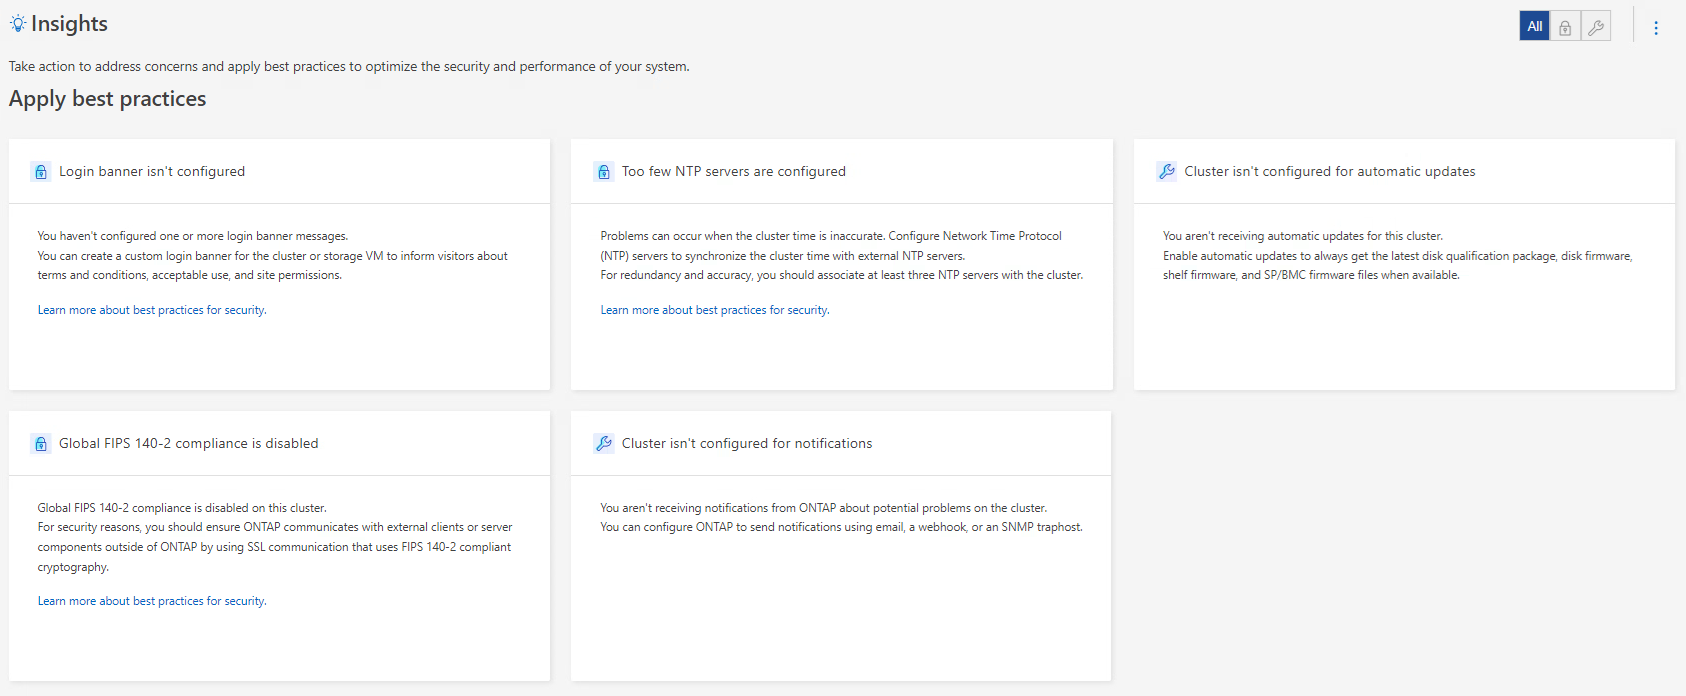This screenshot has width=1686, height=696.
Task: Click lock icon on NTP servers card
Action: coord(604,172)
